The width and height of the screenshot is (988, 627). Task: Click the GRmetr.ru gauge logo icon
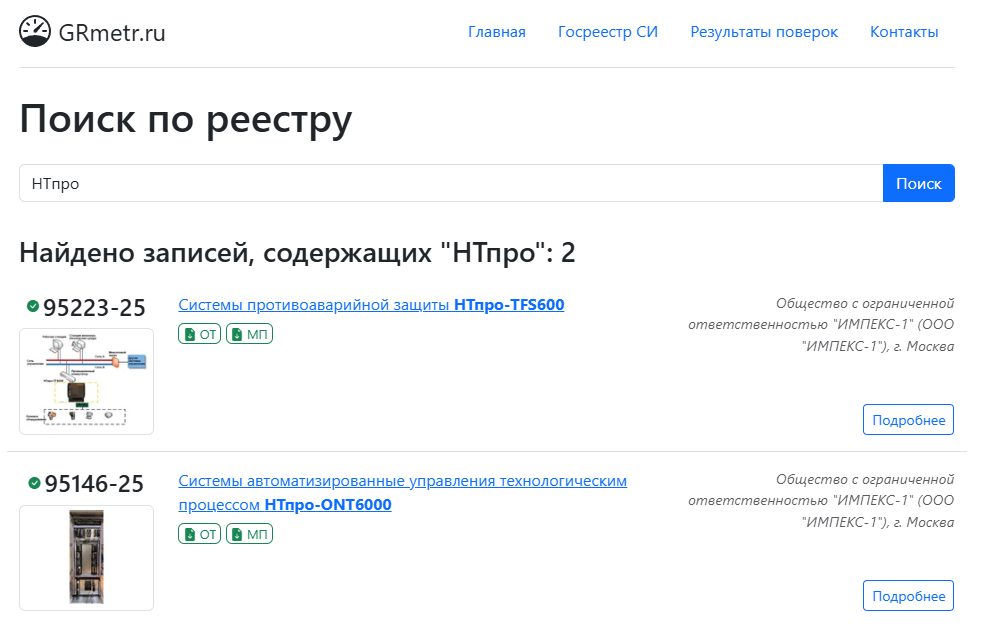point(35,31)
